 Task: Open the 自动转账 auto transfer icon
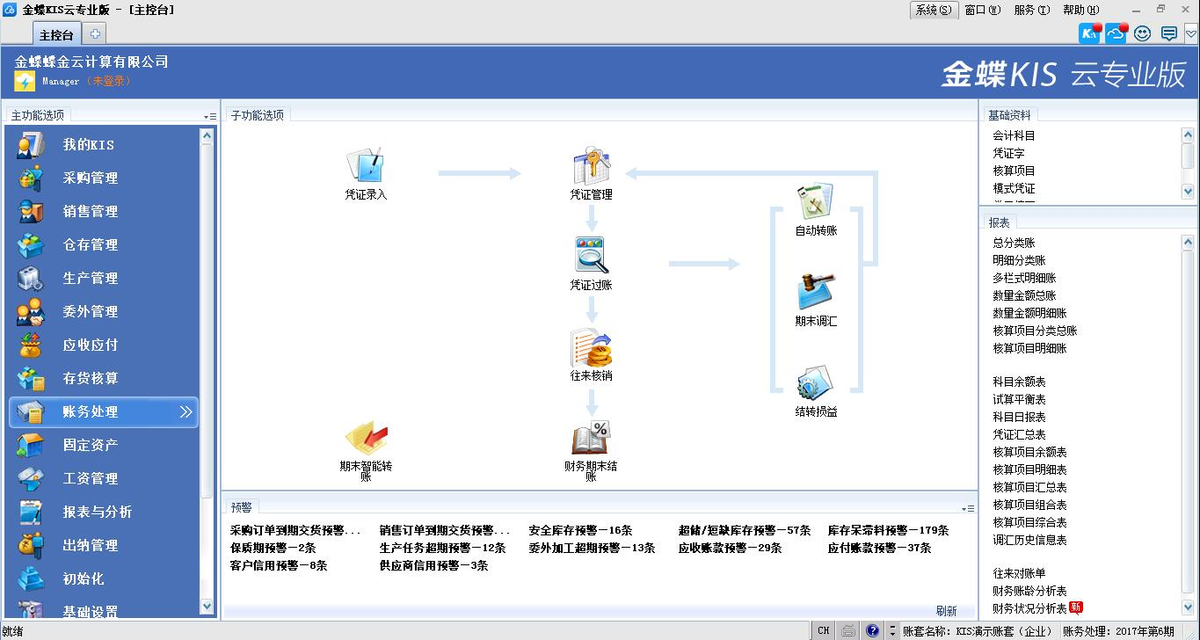coord(816,202)
